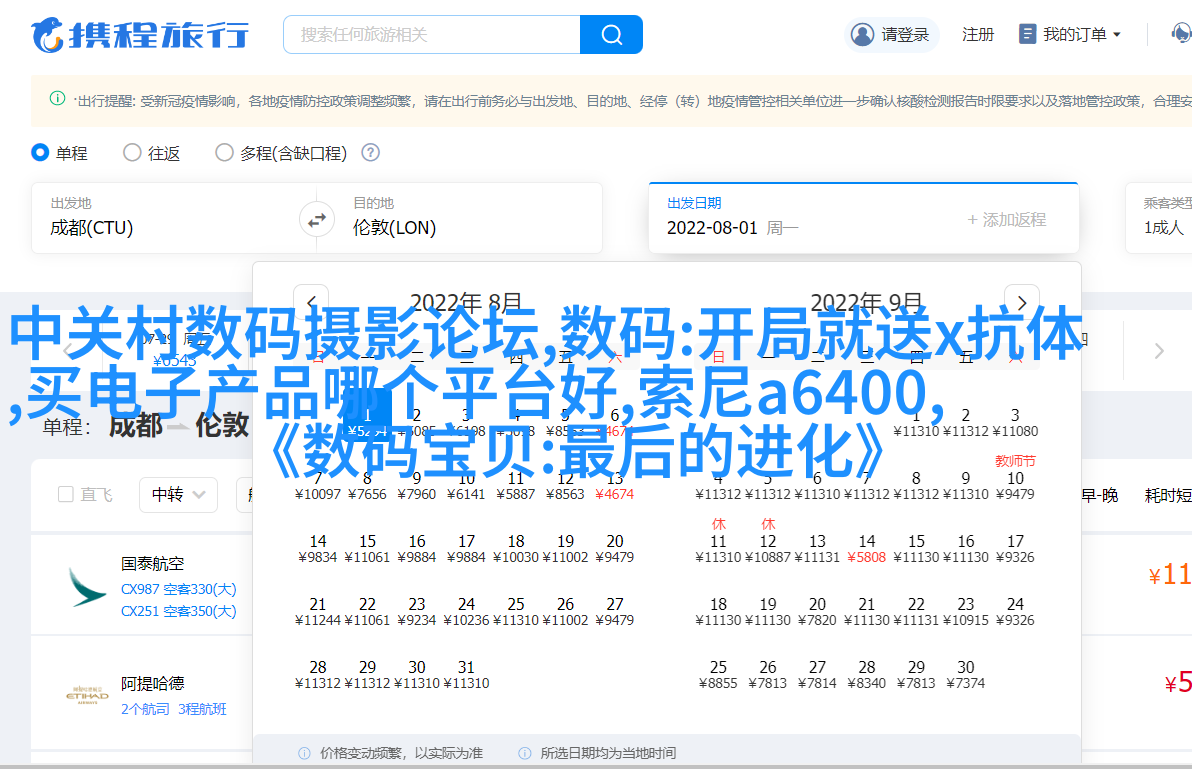Click the user avatar icon beside 请登录
1192x769 pixels.
[x=862, y=34]
